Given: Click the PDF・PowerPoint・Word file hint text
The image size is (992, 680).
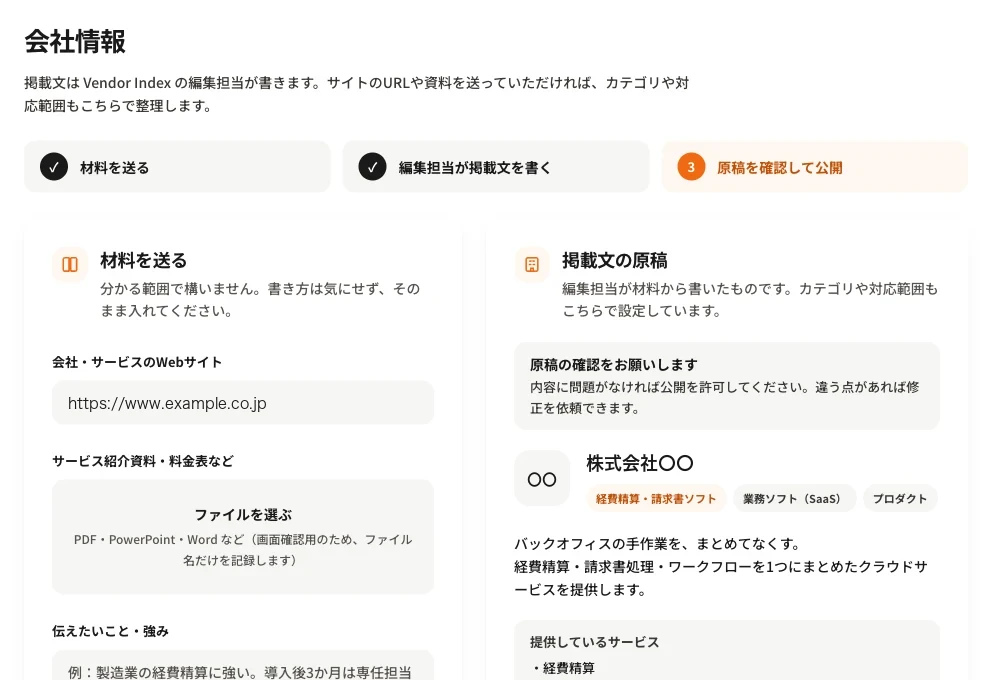Looking at the screenshot, I should coord(243,550).
